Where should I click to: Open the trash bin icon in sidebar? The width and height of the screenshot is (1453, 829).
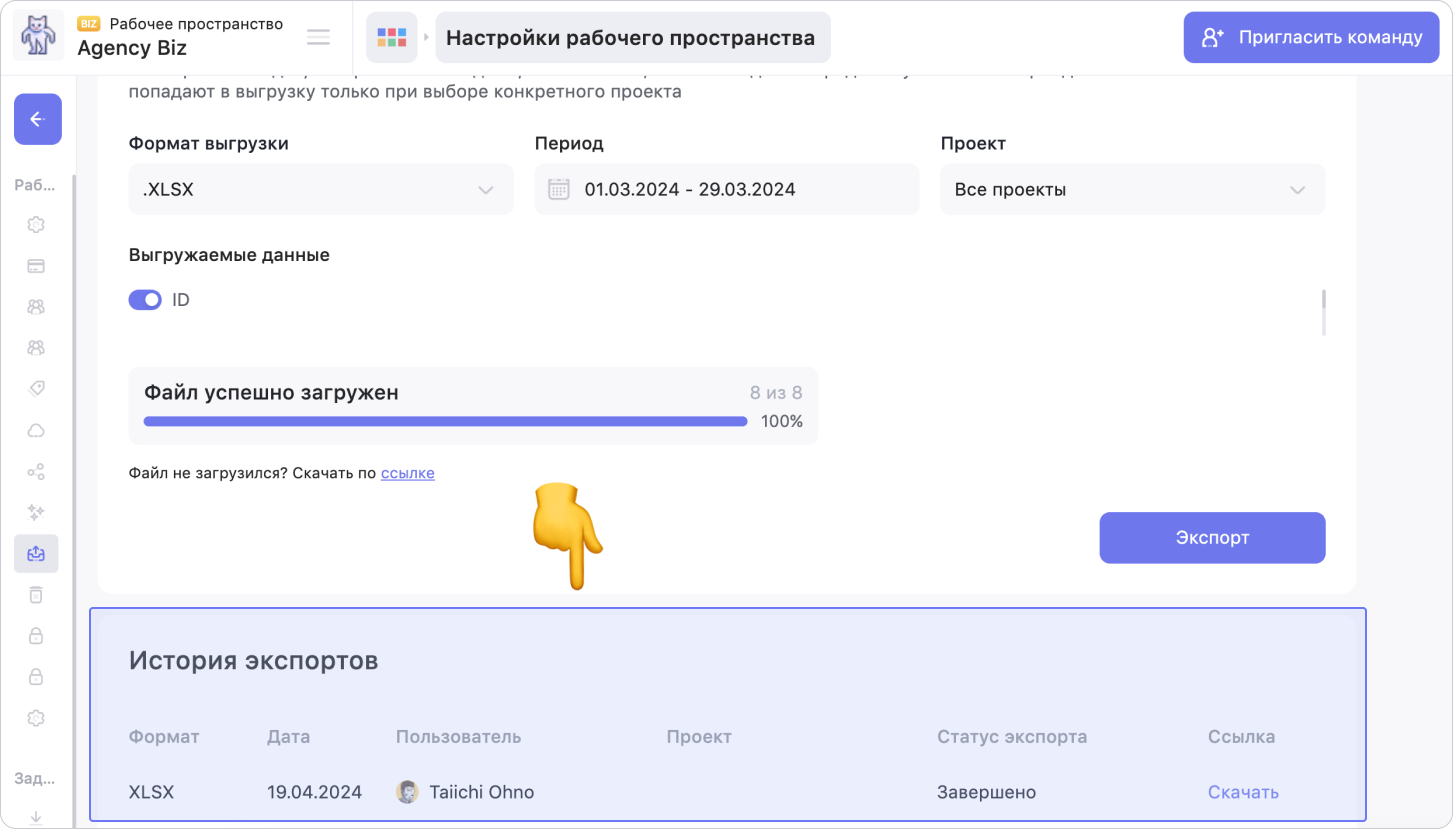coord(36,595)
